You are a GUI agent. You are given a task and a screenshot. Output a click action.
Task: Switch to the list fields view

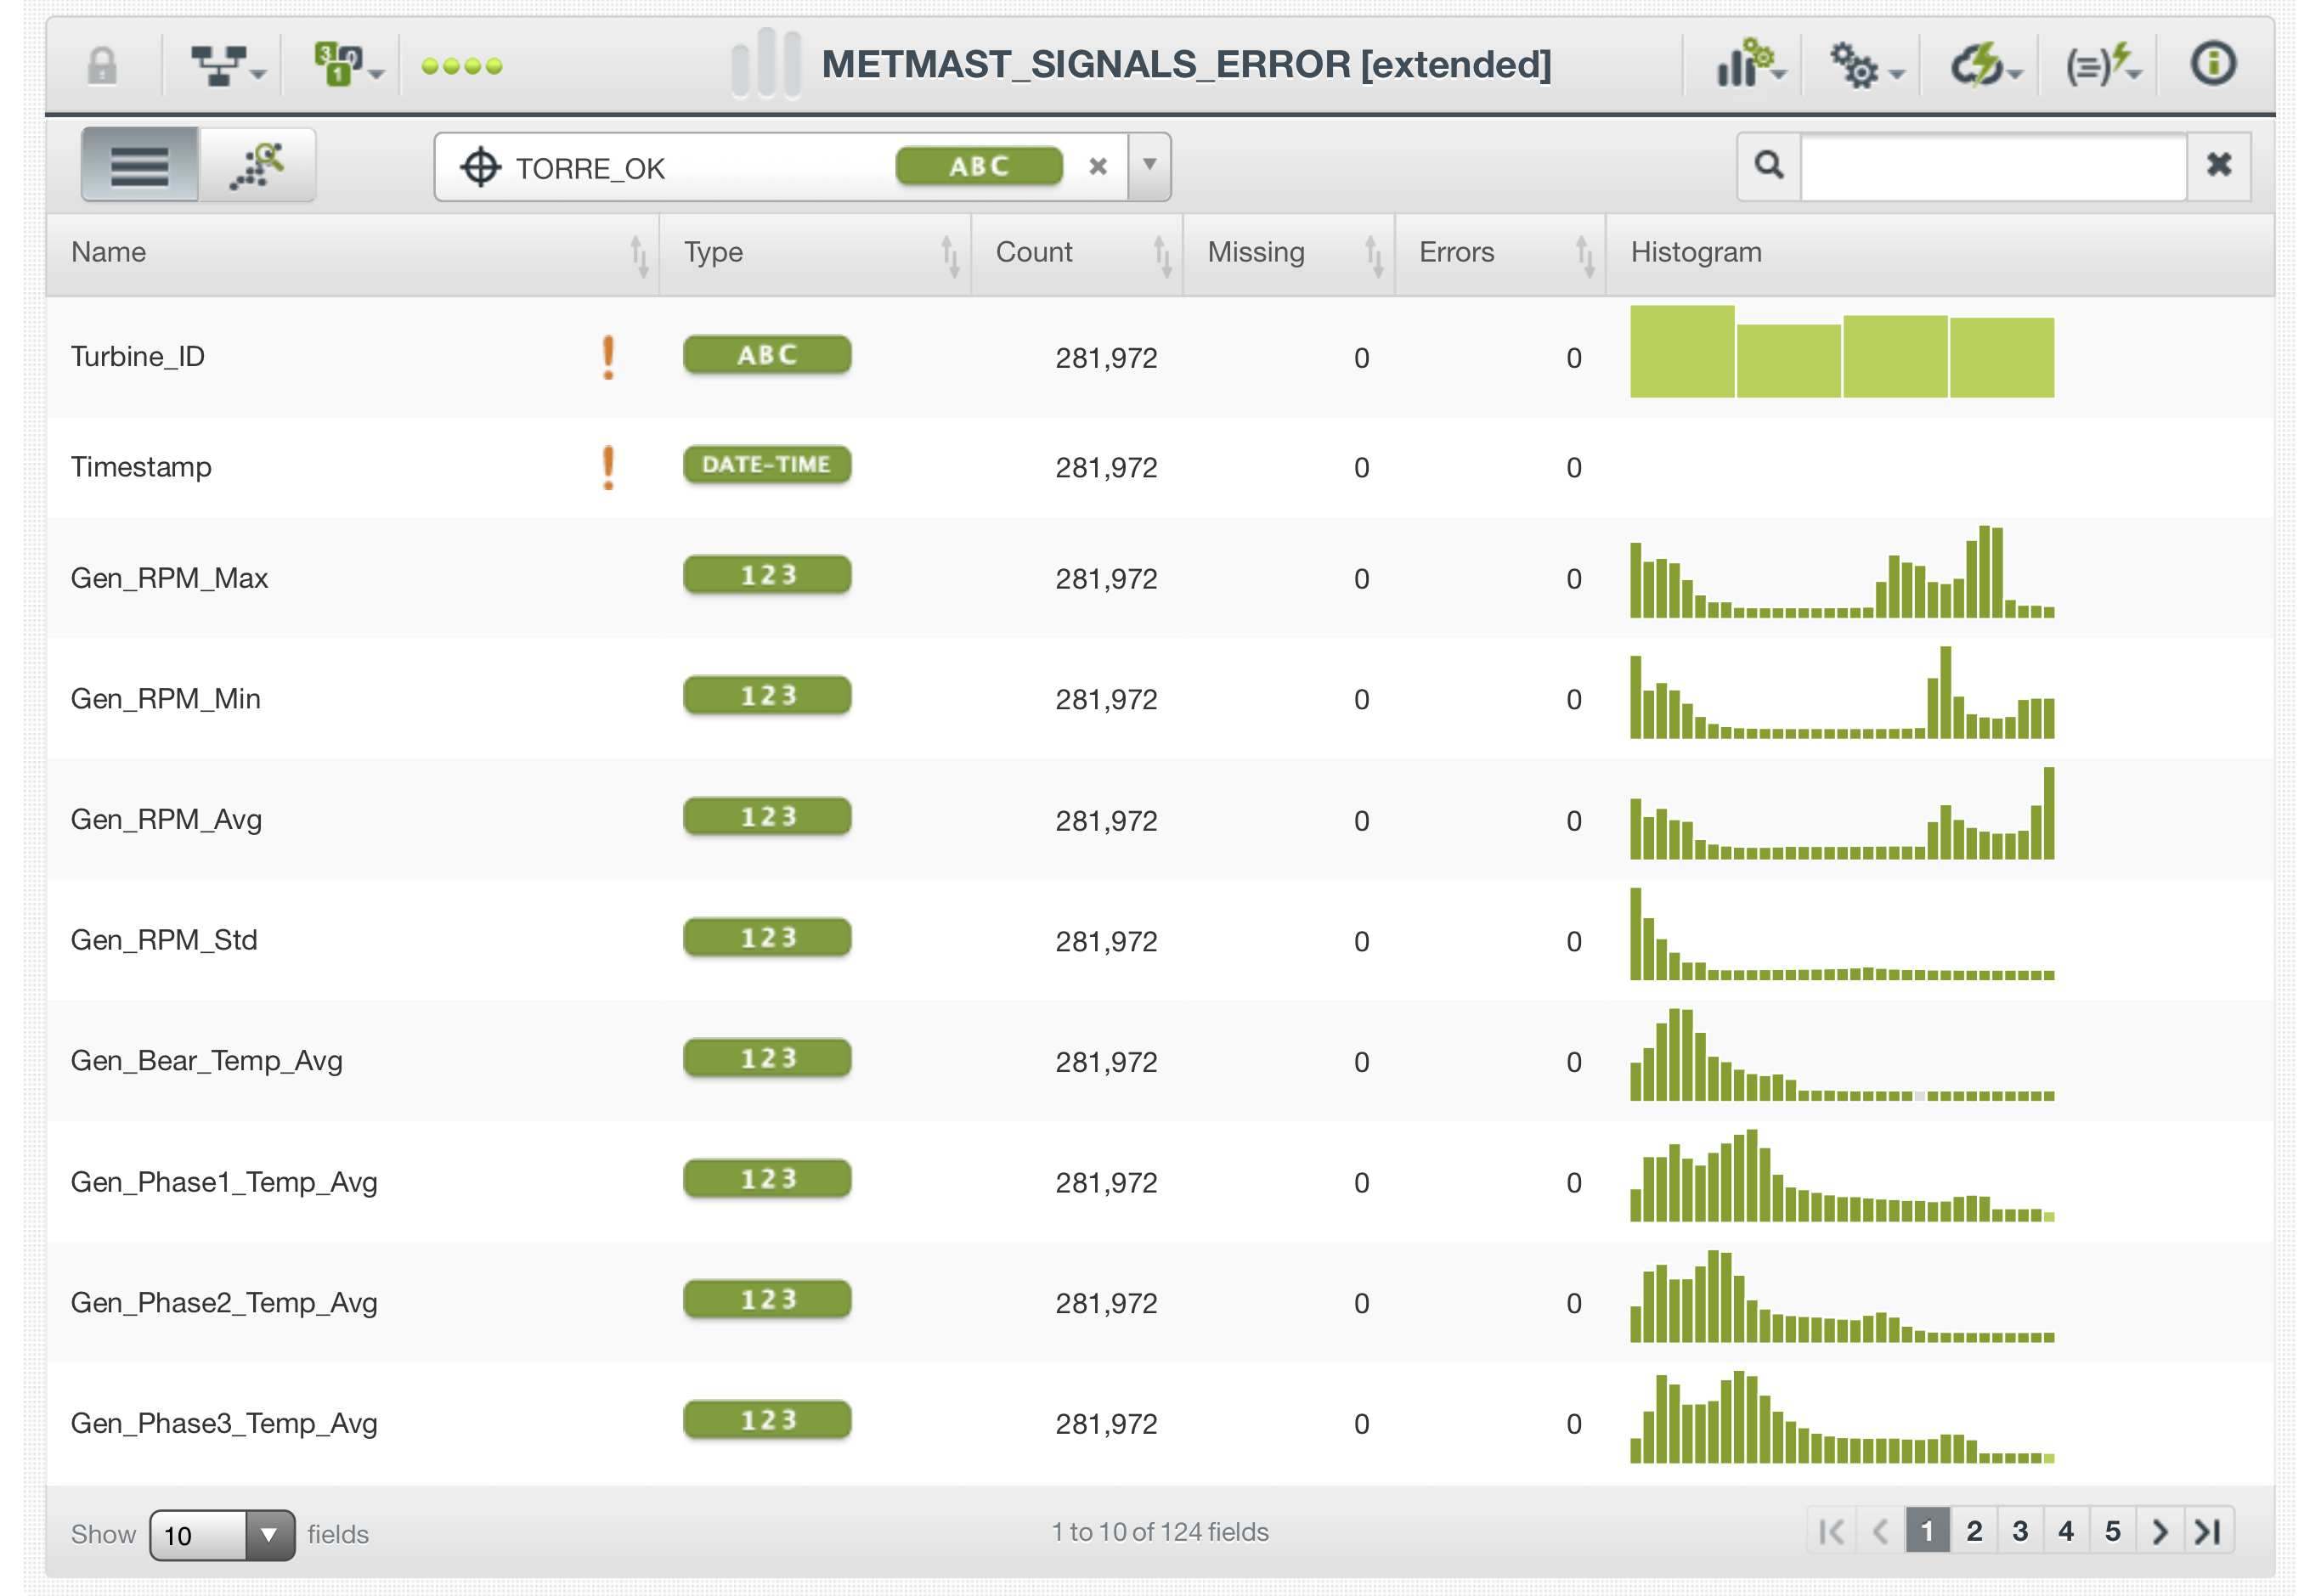point(139,165)
